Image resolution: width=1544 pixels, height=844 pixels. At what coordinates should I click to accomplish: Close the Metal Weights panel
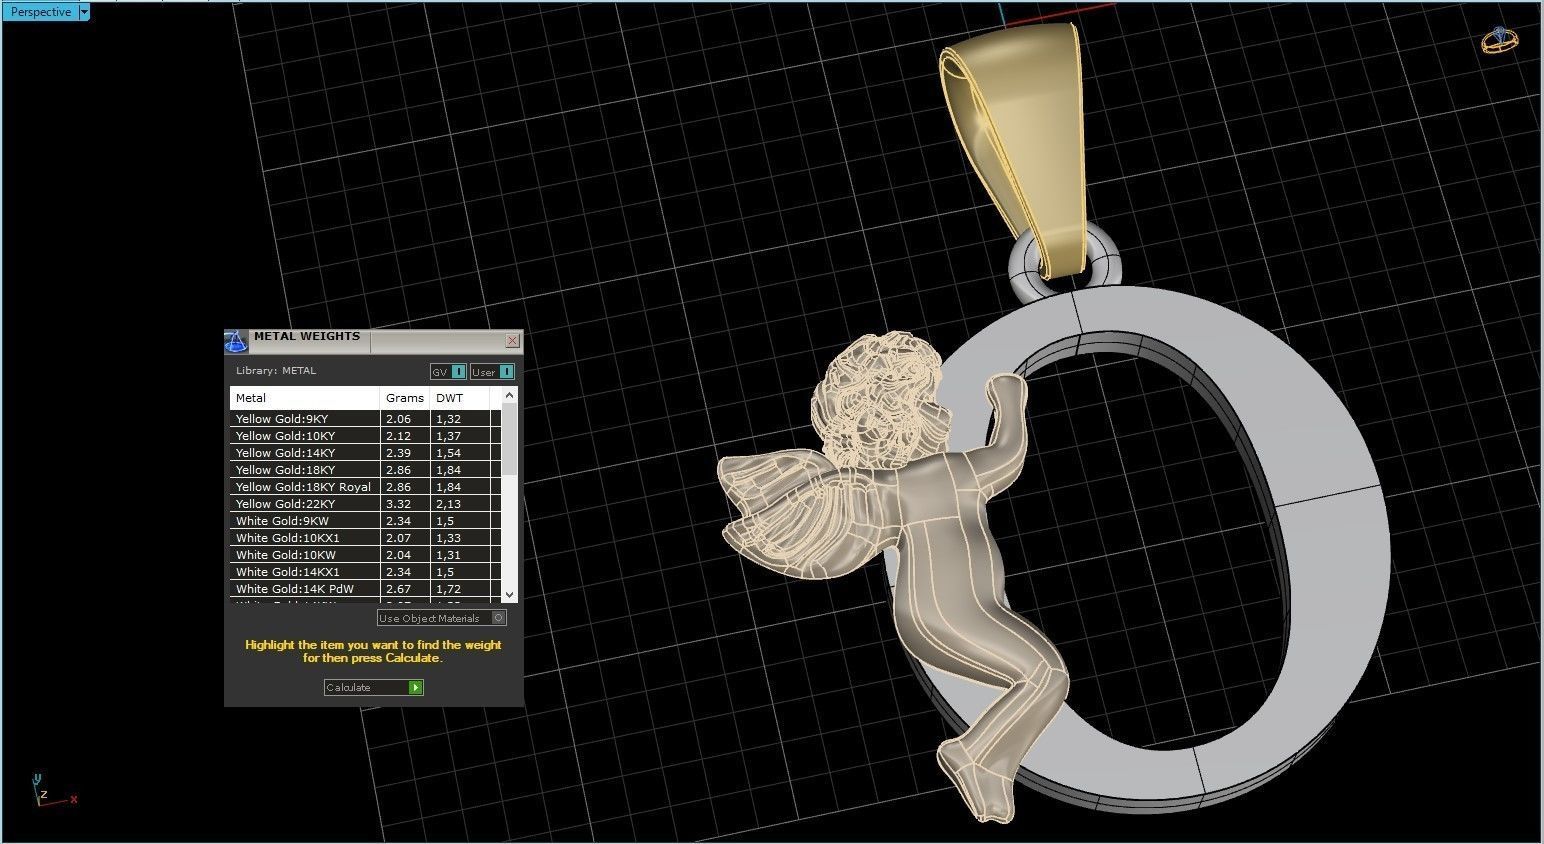pos(512,341)
